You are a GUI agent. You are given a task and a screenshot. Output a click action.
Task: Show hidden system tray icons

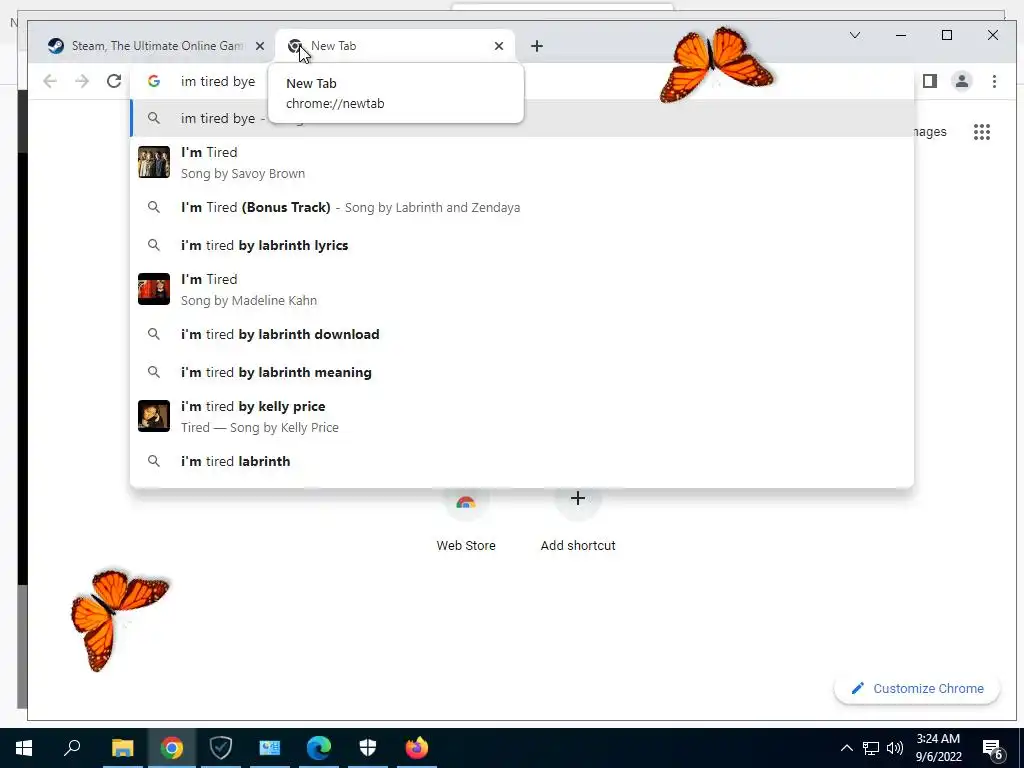[x=846, y=748]
